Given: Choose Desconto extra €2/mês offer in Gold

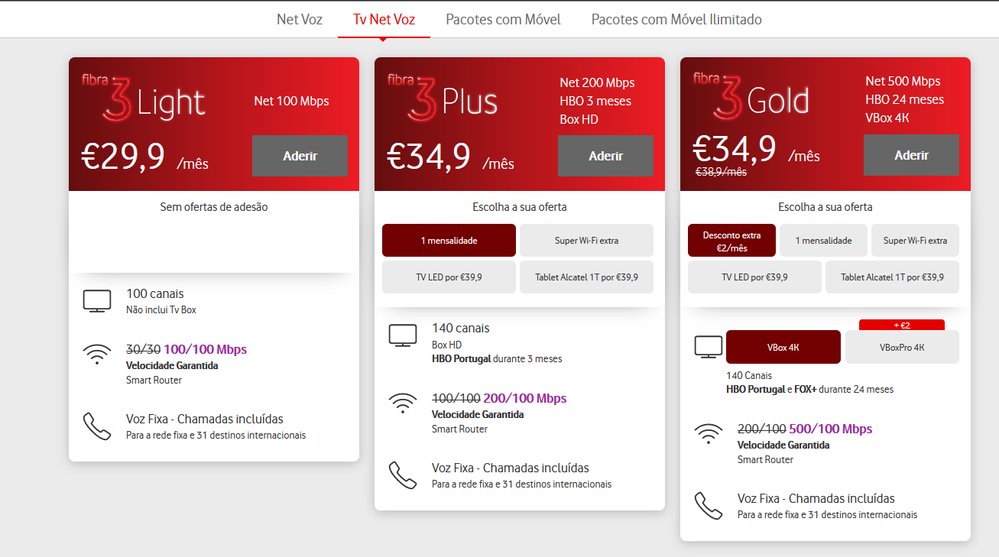Looking at the screenshot, I should pyautogui.click(x=731, y=241).
